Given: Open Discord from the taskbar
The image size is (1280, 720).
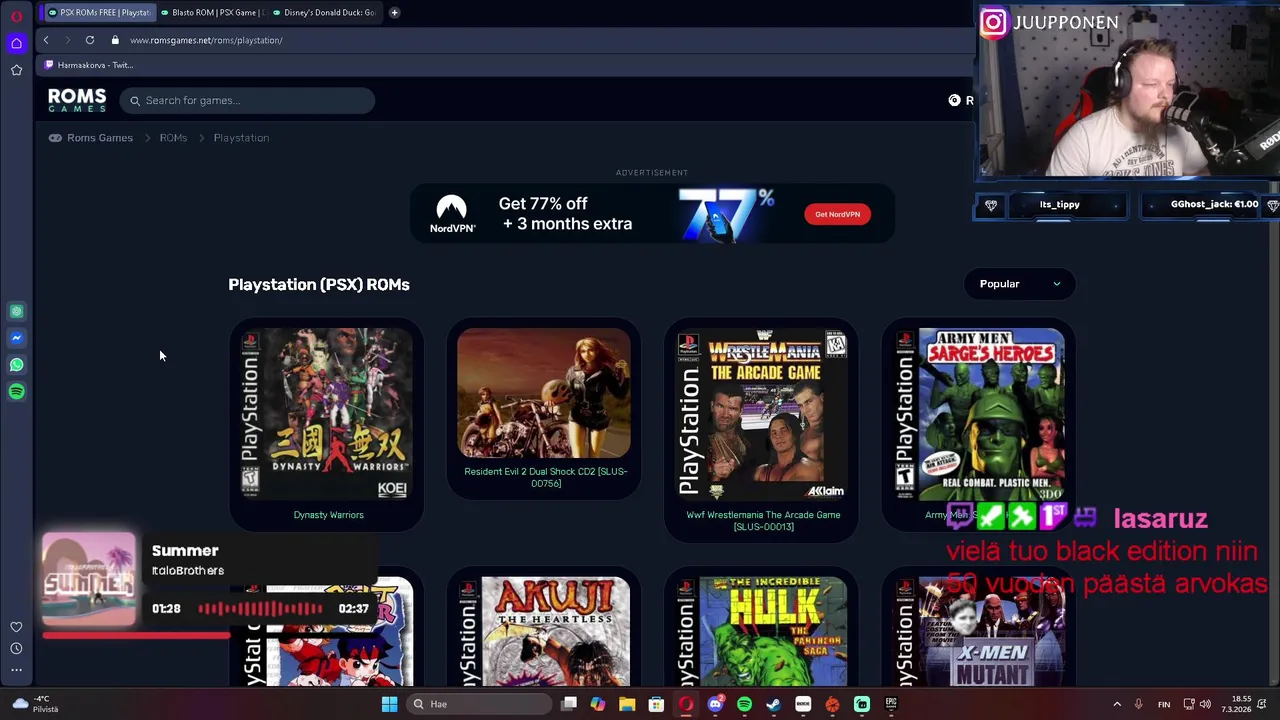Looking at the screenshot, I should pos(715,704).
